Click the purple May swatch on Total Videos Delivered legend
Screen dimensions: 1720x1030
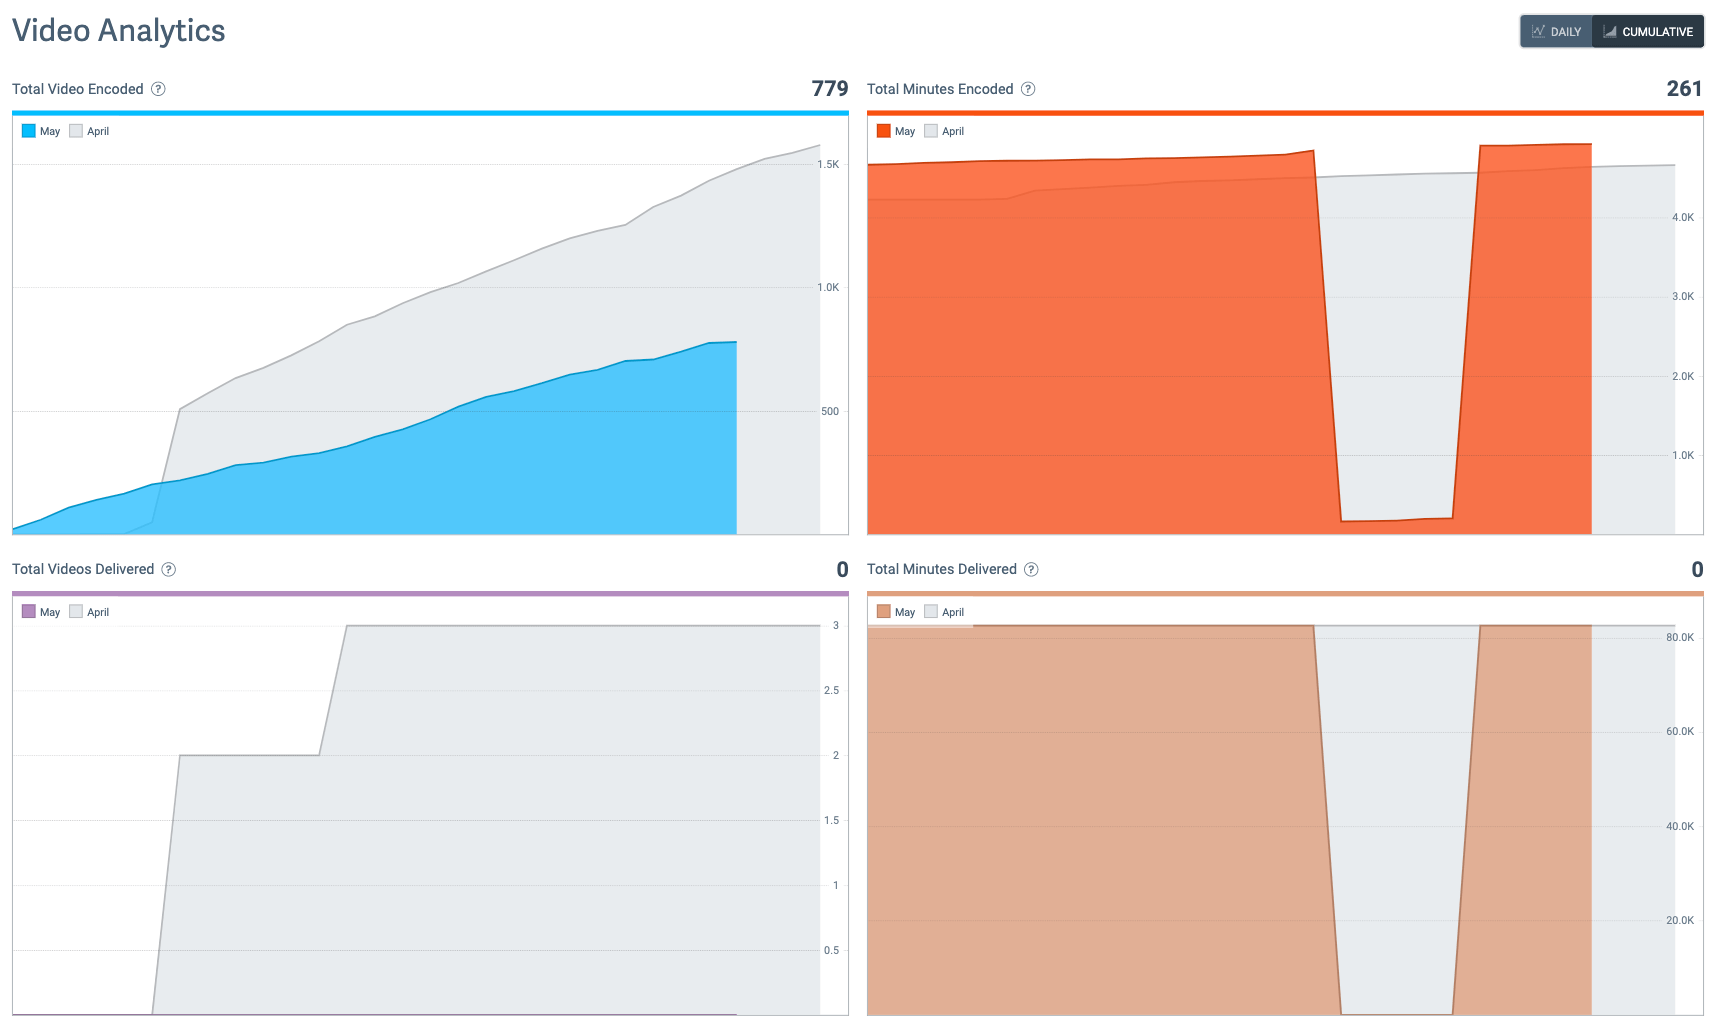(28, 611)
